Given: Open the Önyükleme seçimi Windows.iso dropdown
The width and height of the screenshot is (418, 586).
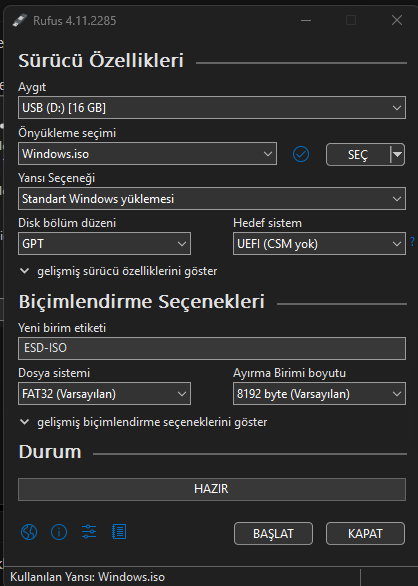Looking at the screenshot, I should click(147, 154).
